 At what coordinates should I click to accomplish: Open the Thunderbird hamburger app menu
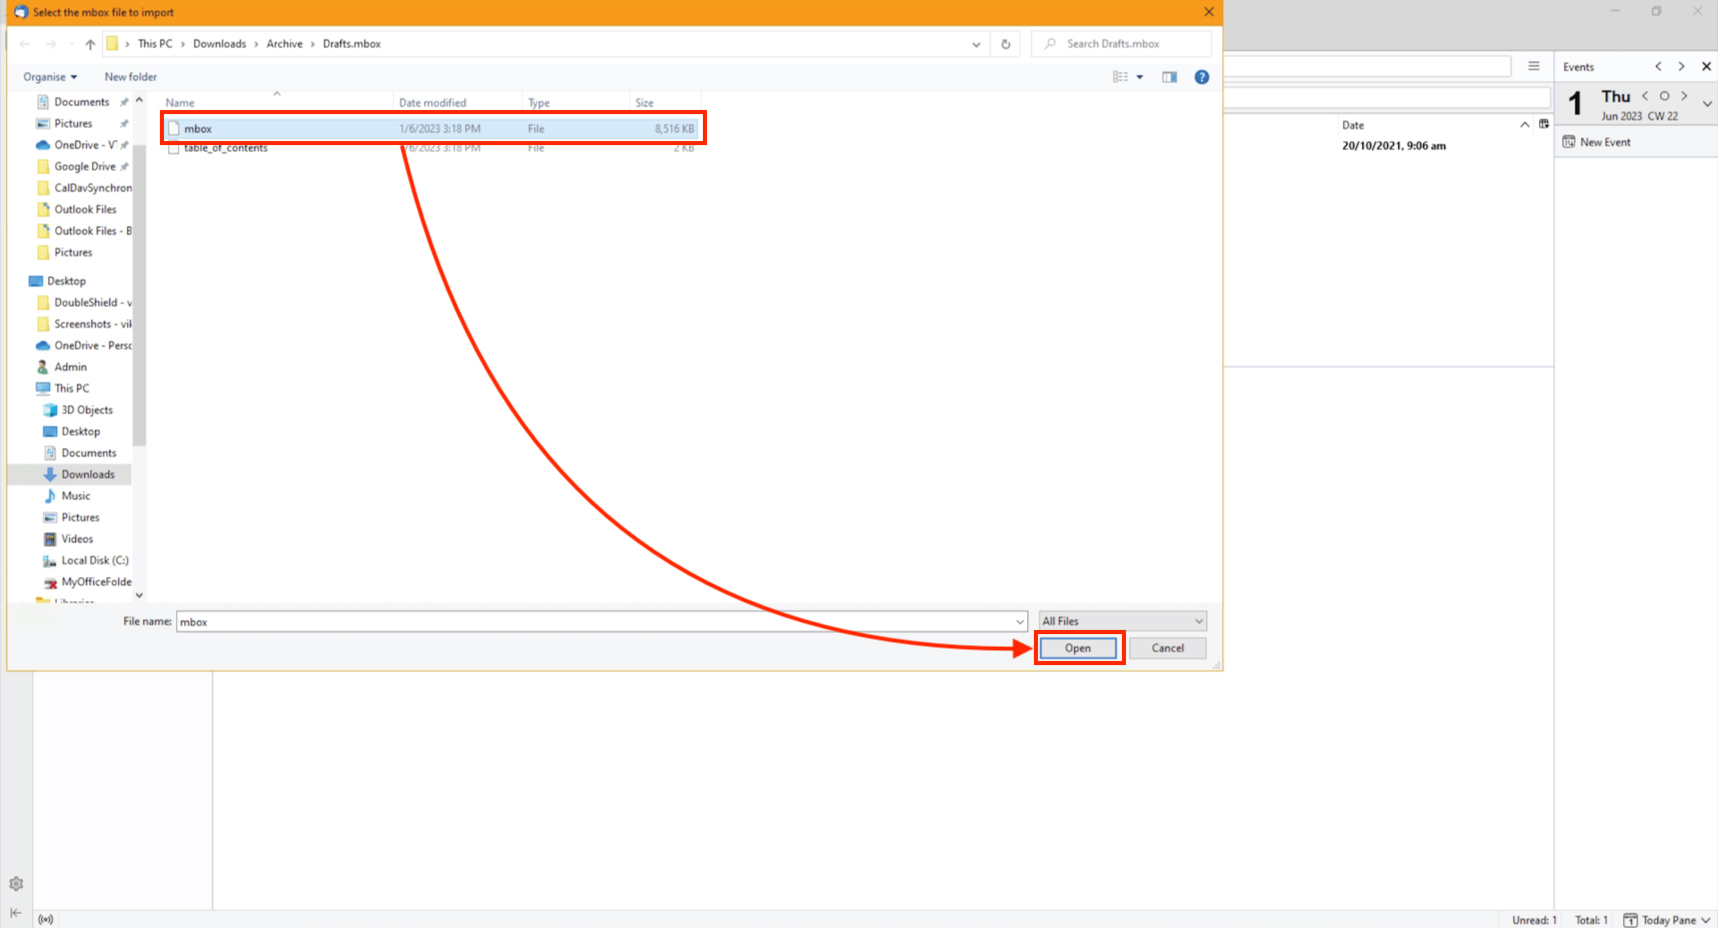pos(1533,66)
